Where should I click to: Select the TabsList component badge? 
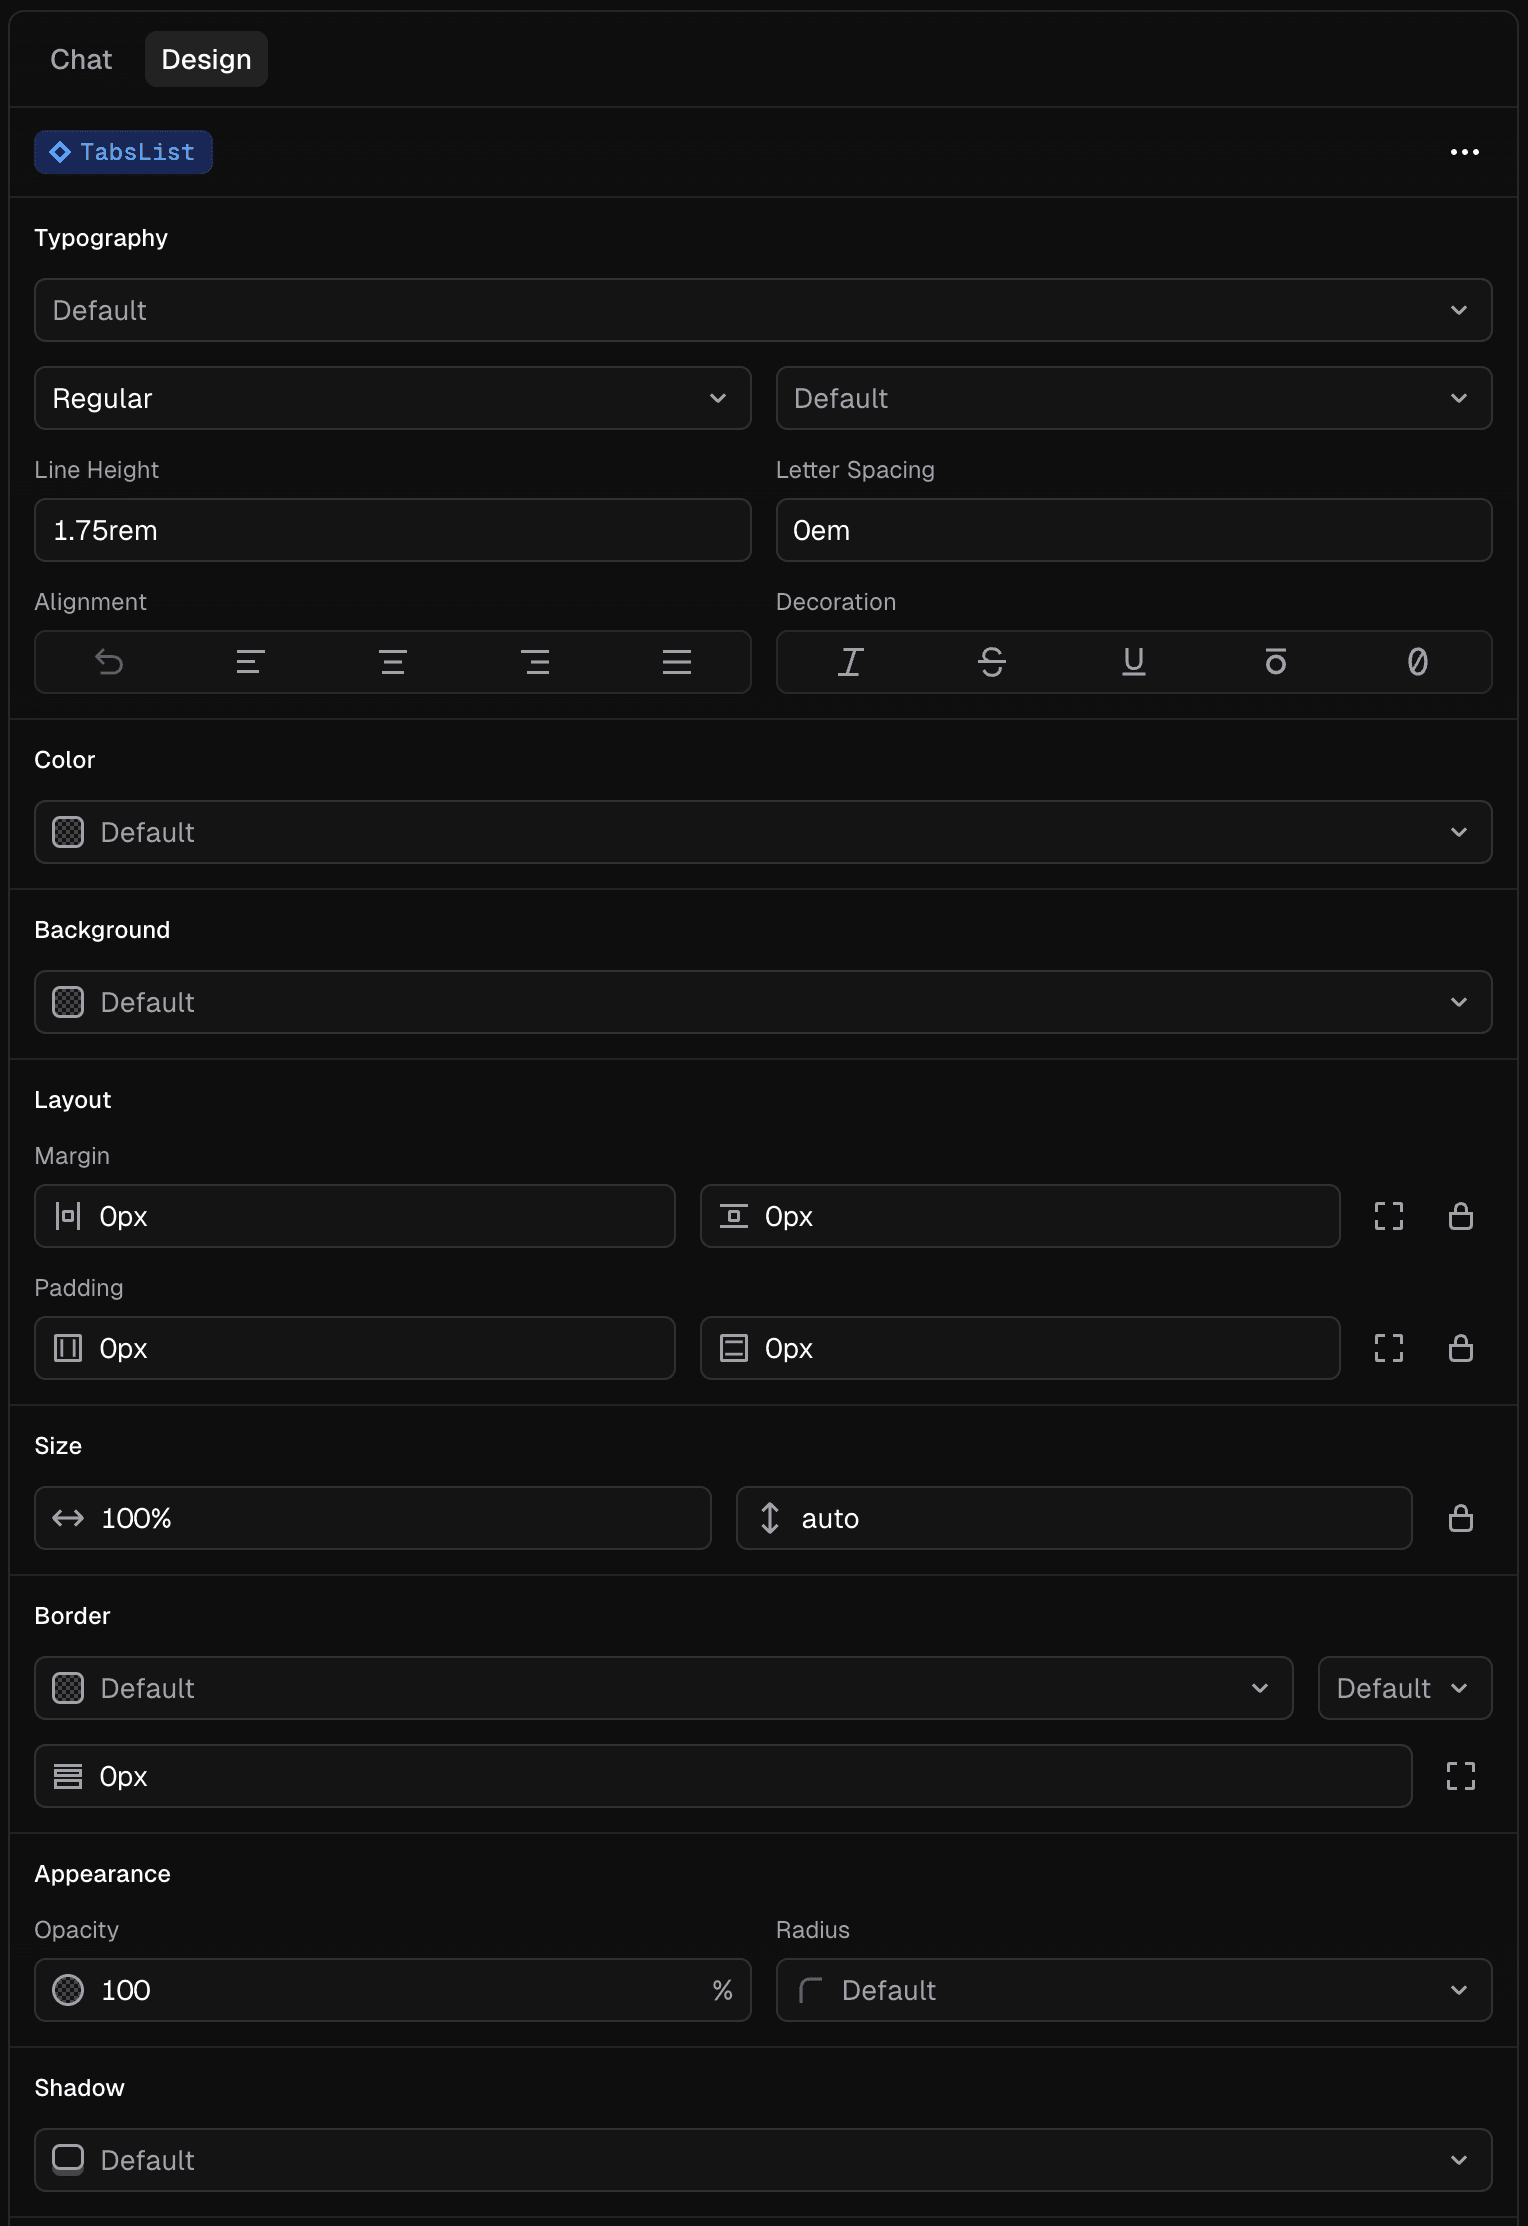click(123, 152)
